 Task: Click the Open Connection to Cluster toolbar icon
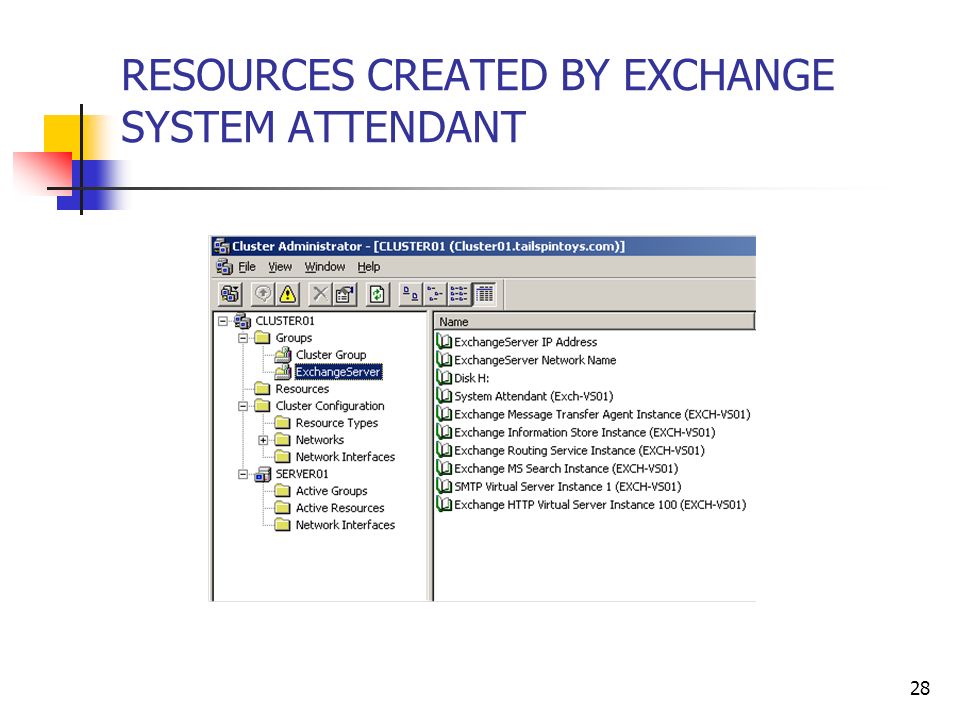coord(230,294)
